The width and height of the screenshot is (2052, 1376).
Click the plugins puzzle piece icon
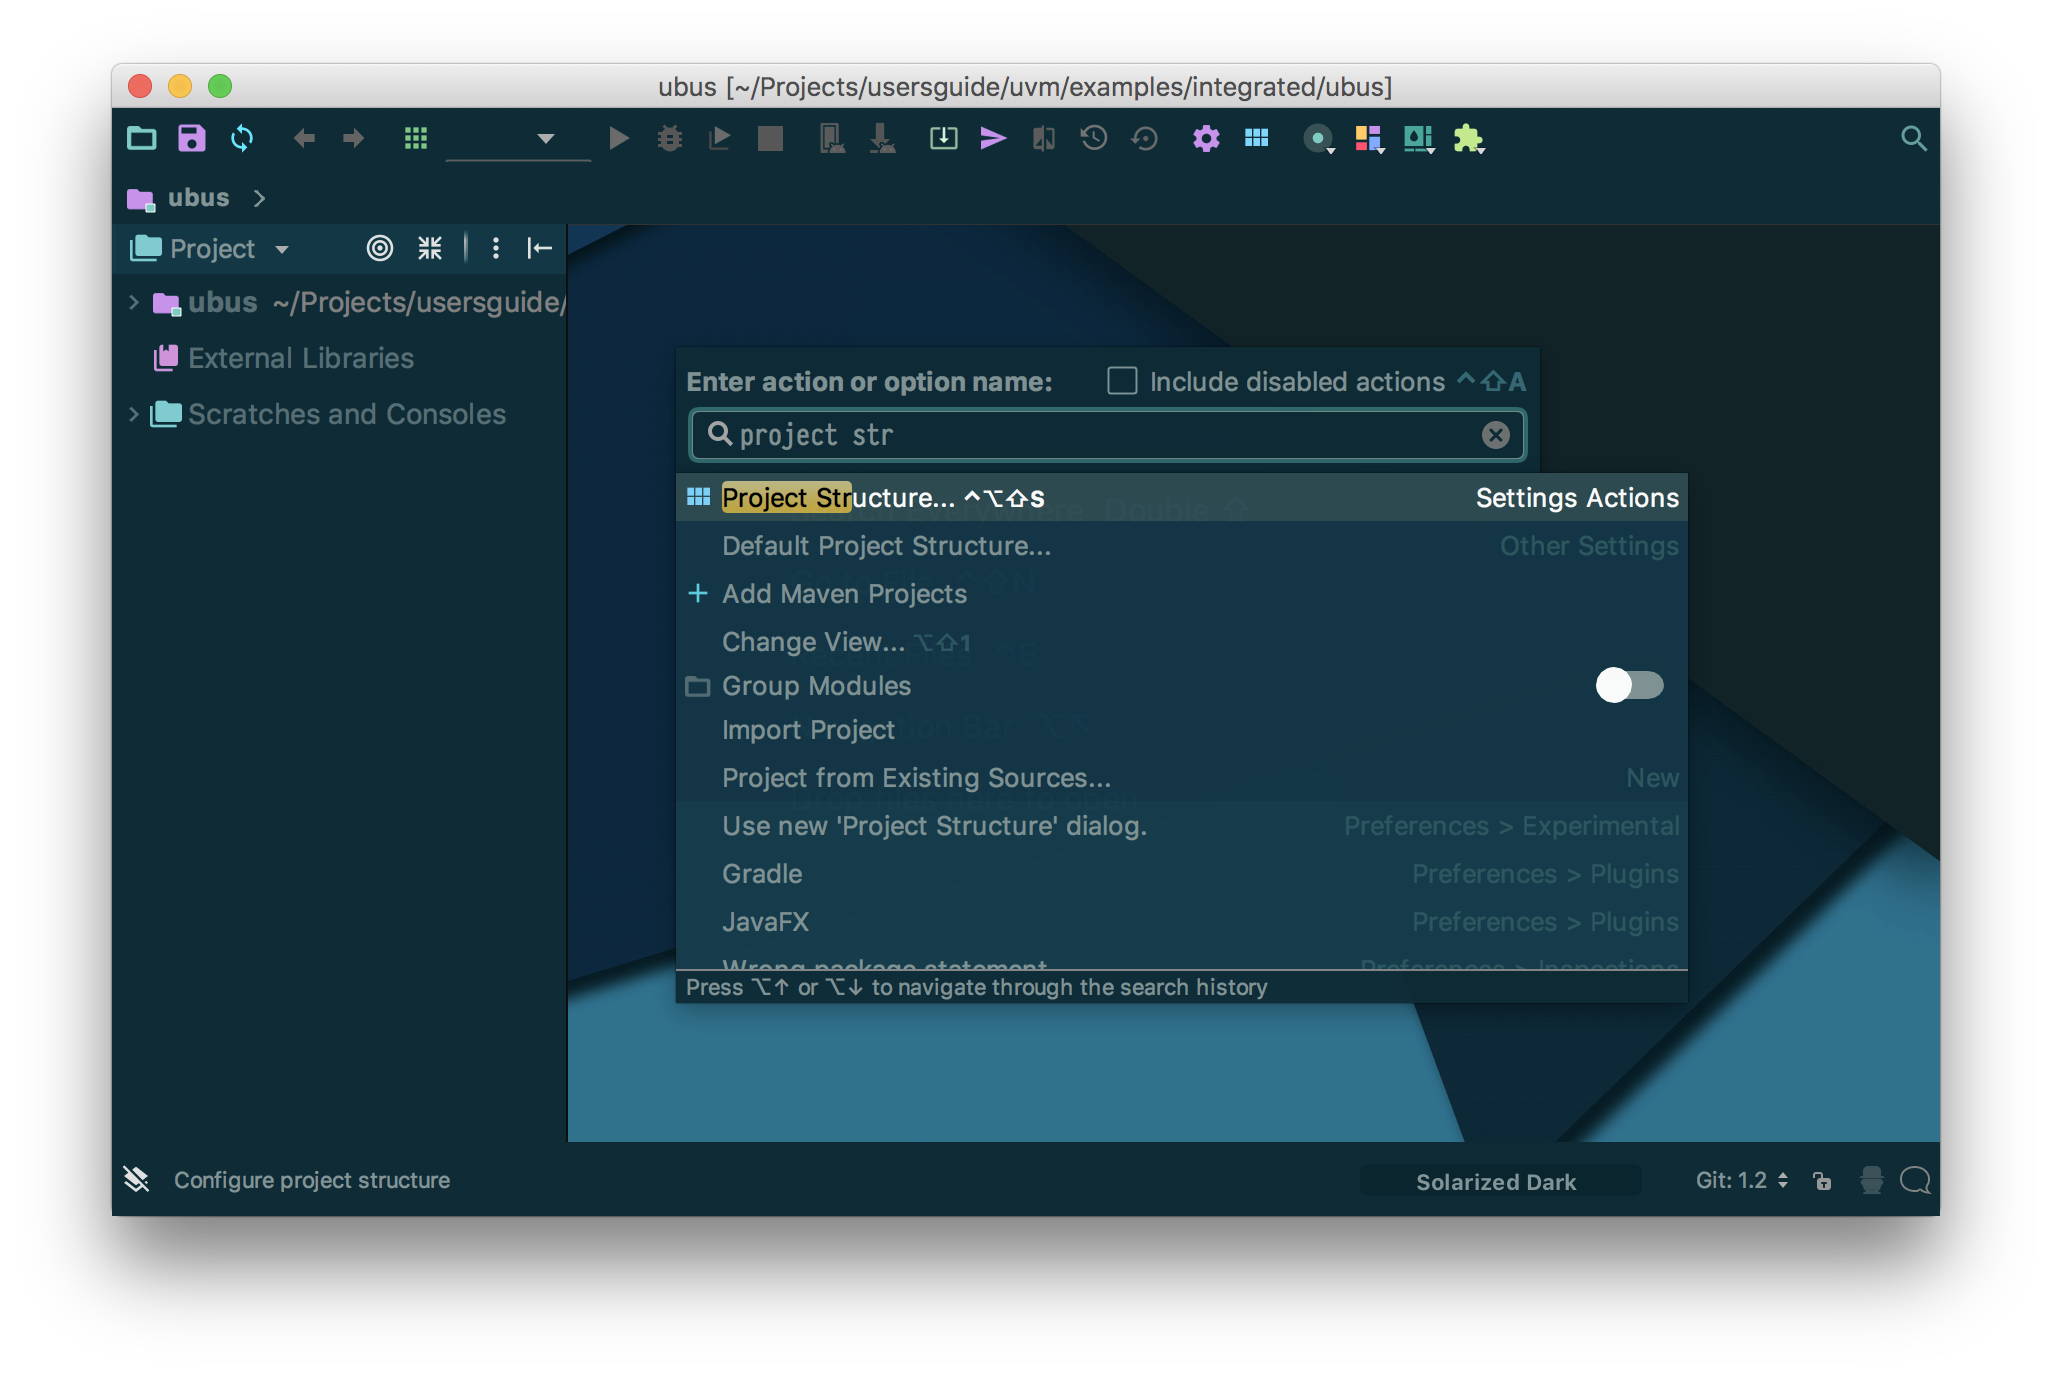(1468, 138)
